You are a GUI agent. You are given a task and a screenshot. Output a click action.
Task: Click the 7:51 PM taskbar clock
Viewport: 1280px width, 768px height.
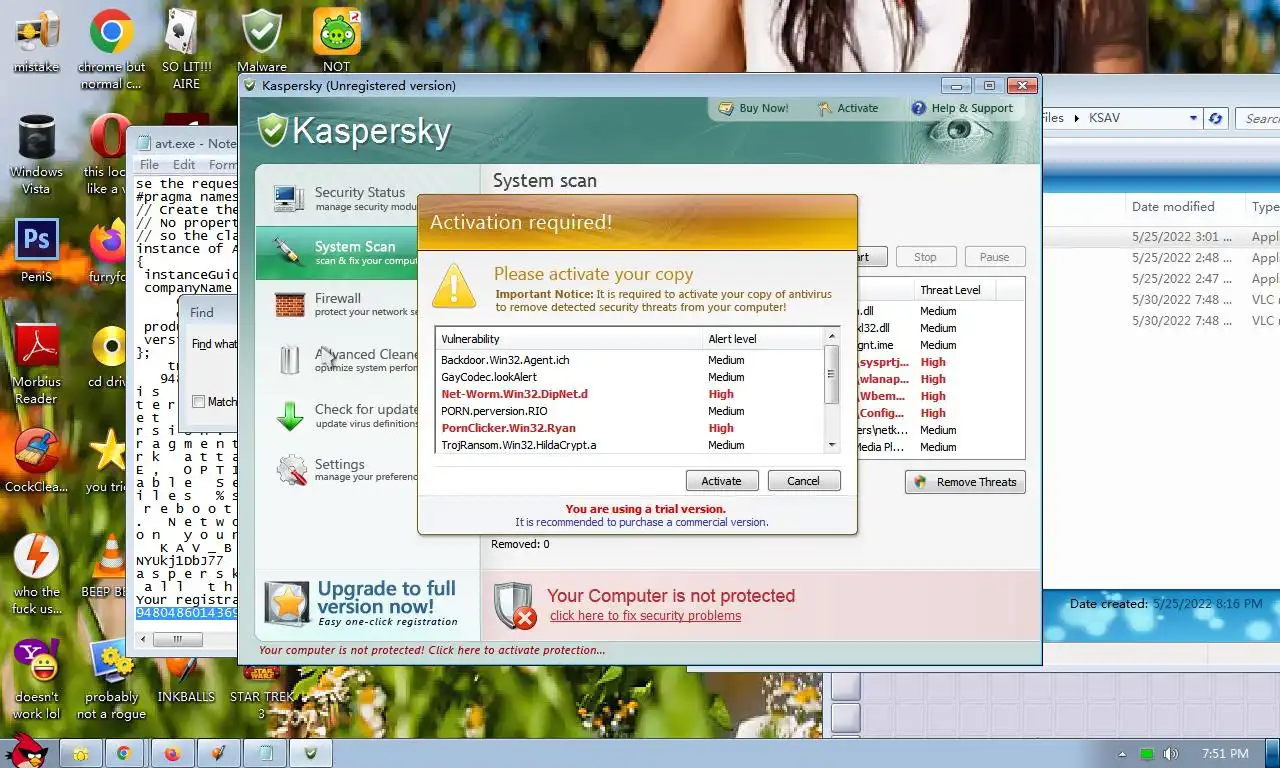pos(1225,754)
